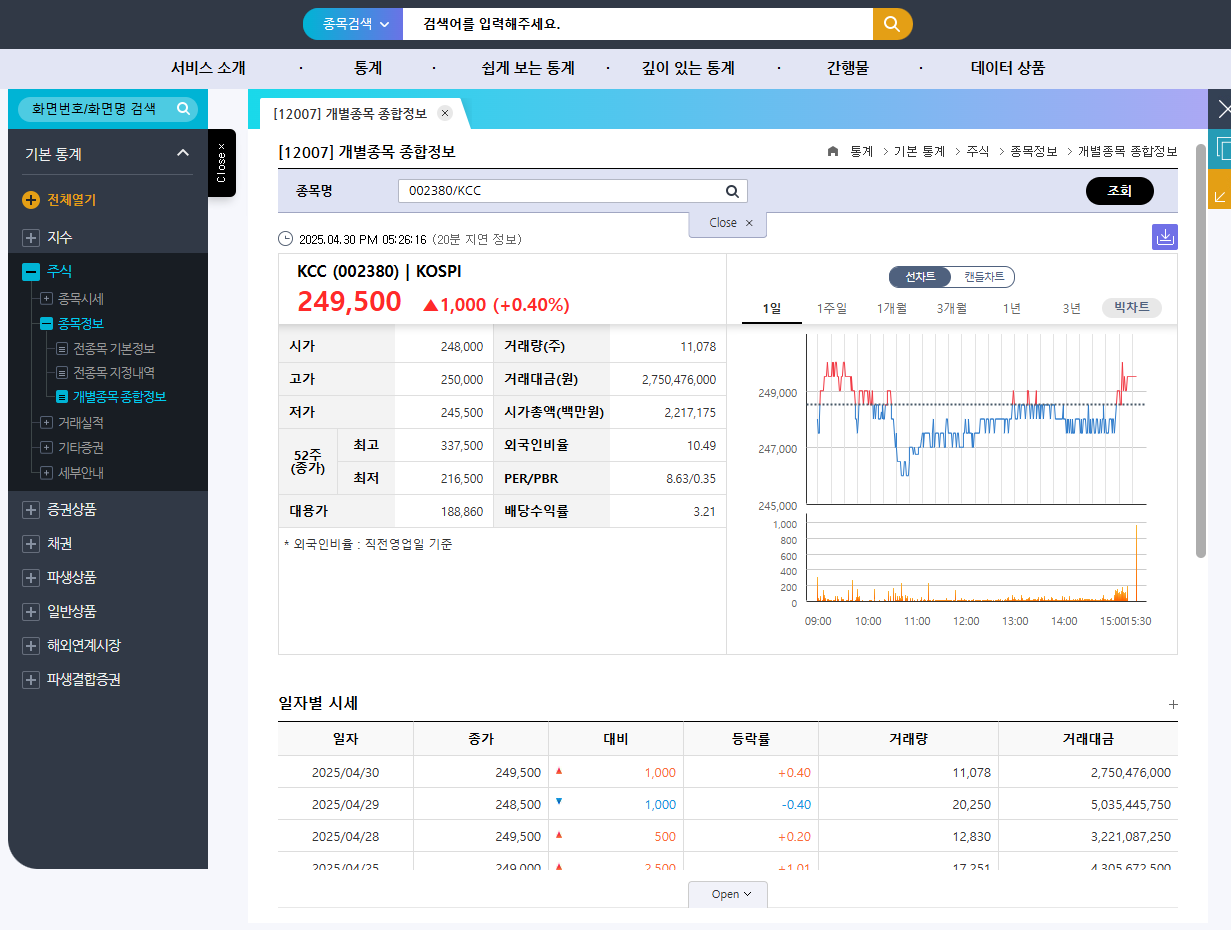The width and height of the screenshot is (1231, 930).
Task: Expand the 거래실적 subtree
Action: coord(46,423)
